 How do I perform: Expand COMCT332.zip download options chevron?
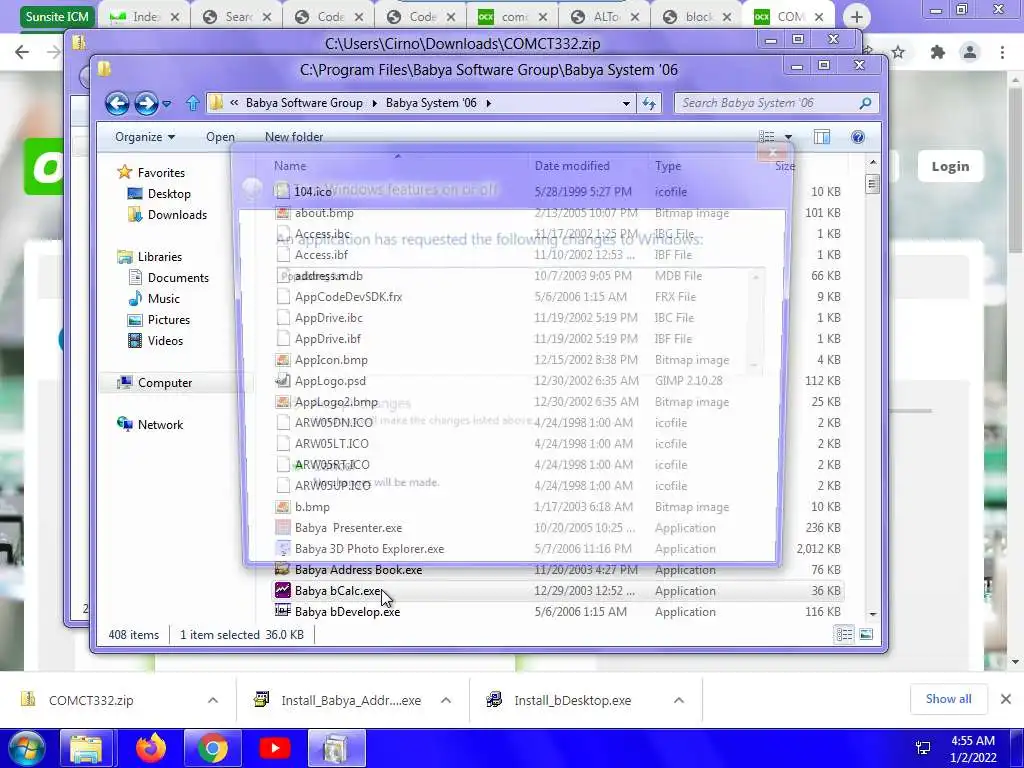(213, 700)
